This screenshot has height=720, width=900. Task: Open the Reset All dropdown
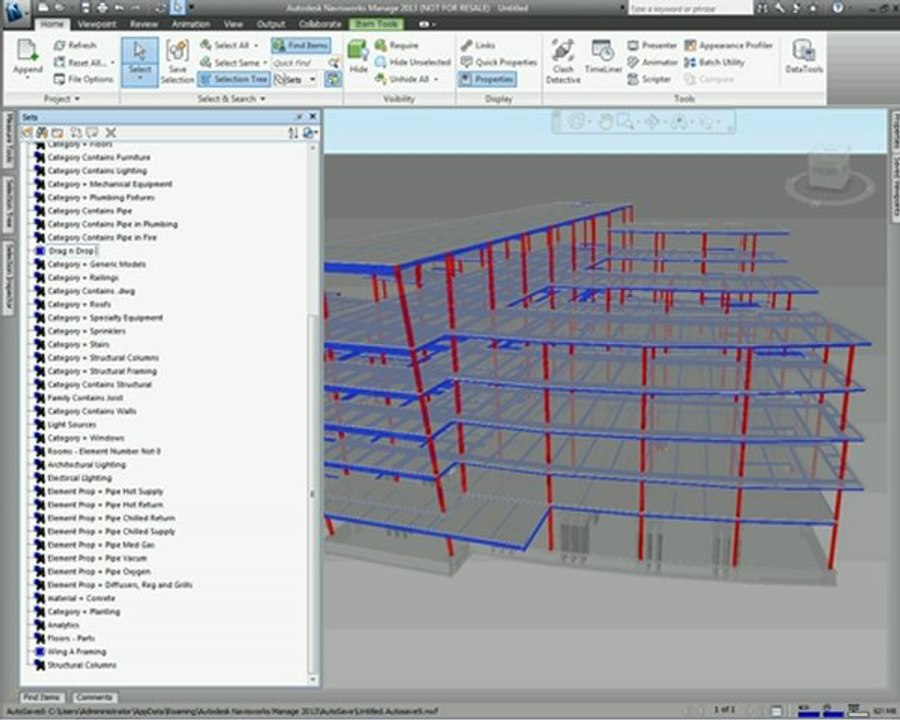[x=112, y=63]
